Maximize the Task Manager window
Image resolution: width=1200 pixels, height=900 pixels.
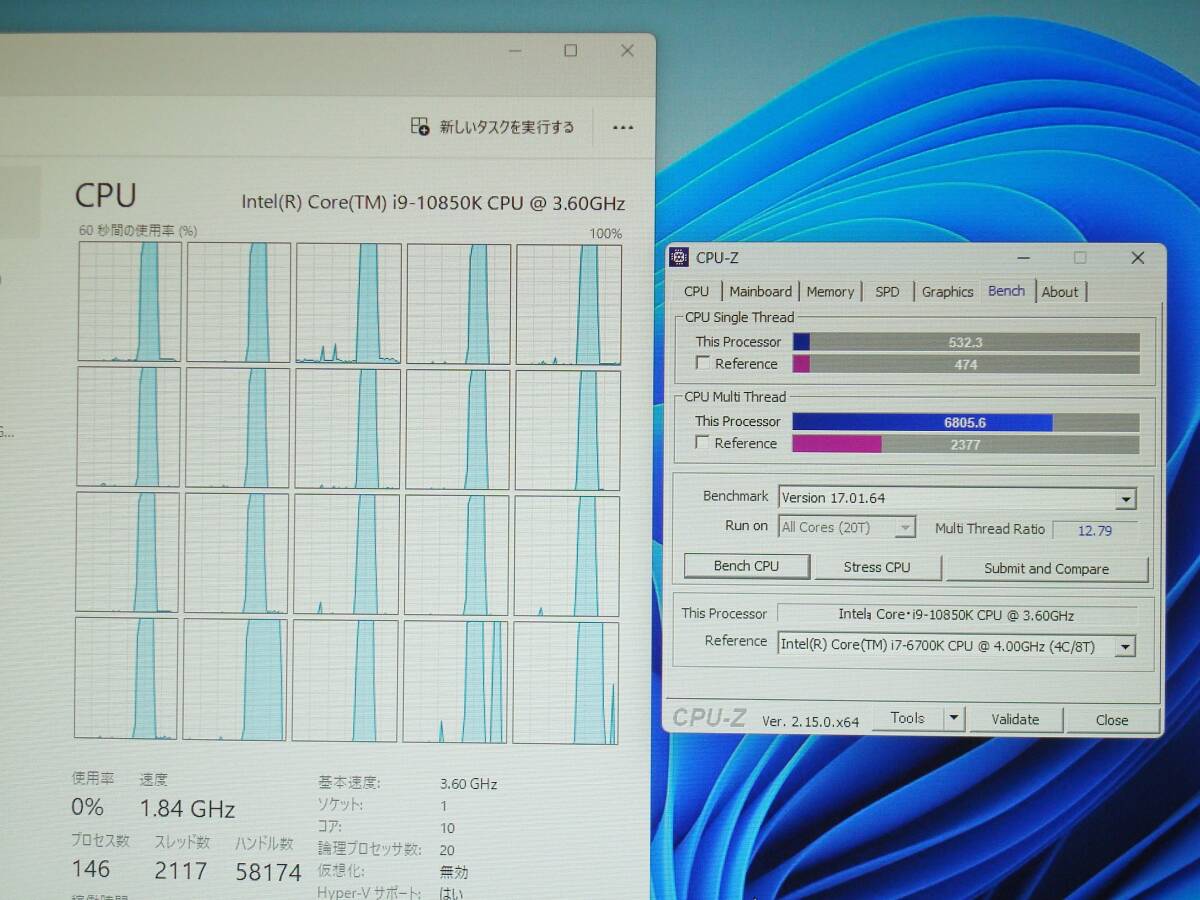pos(570,51)
